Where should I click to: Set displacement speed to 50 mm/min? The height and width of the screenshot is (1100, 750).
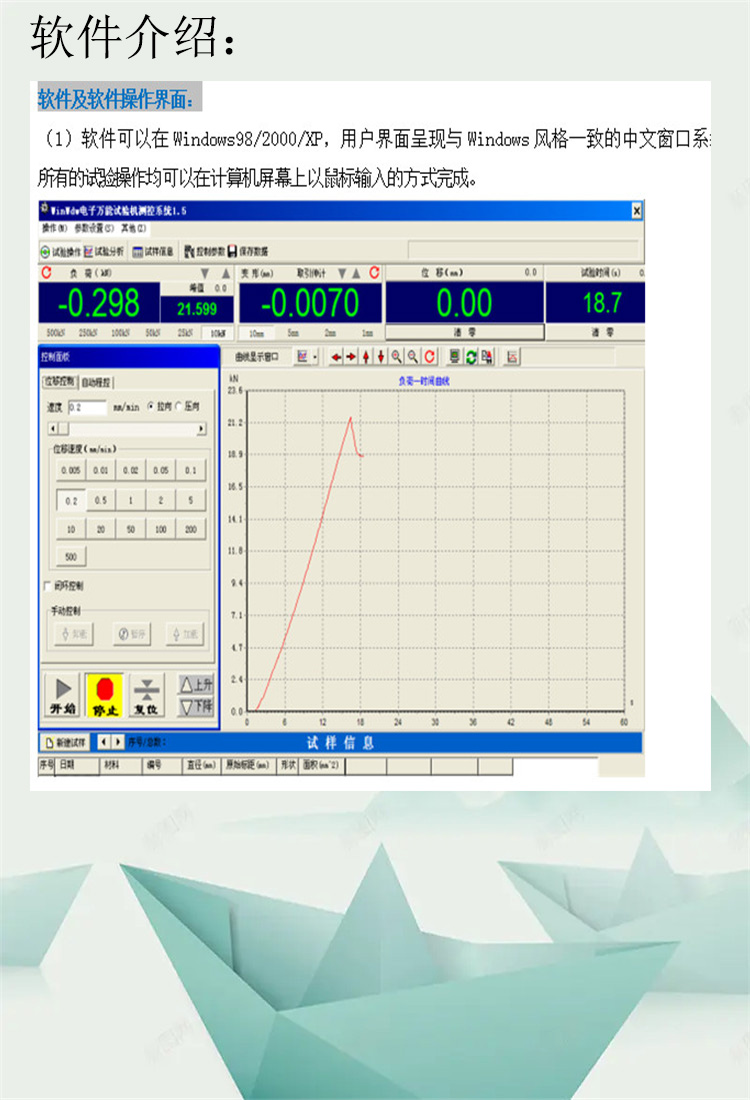[x=131, y=529]
